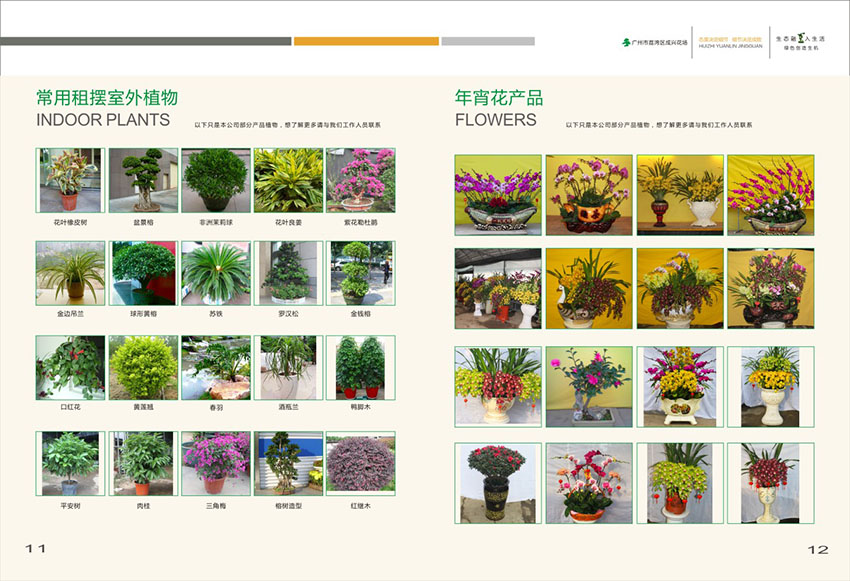Click page number 12 at bottom right
The width and height of the screenshot is (850, 581).
(820, 549)
